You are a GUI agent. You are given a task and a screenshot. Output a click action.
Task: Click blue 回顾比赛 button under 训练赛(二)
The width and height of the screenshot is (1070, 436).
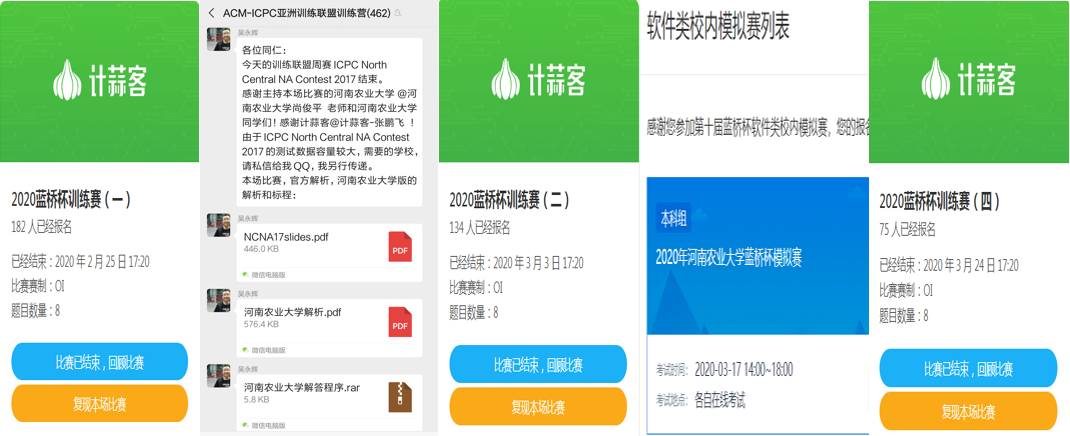(x=538, y=364)
